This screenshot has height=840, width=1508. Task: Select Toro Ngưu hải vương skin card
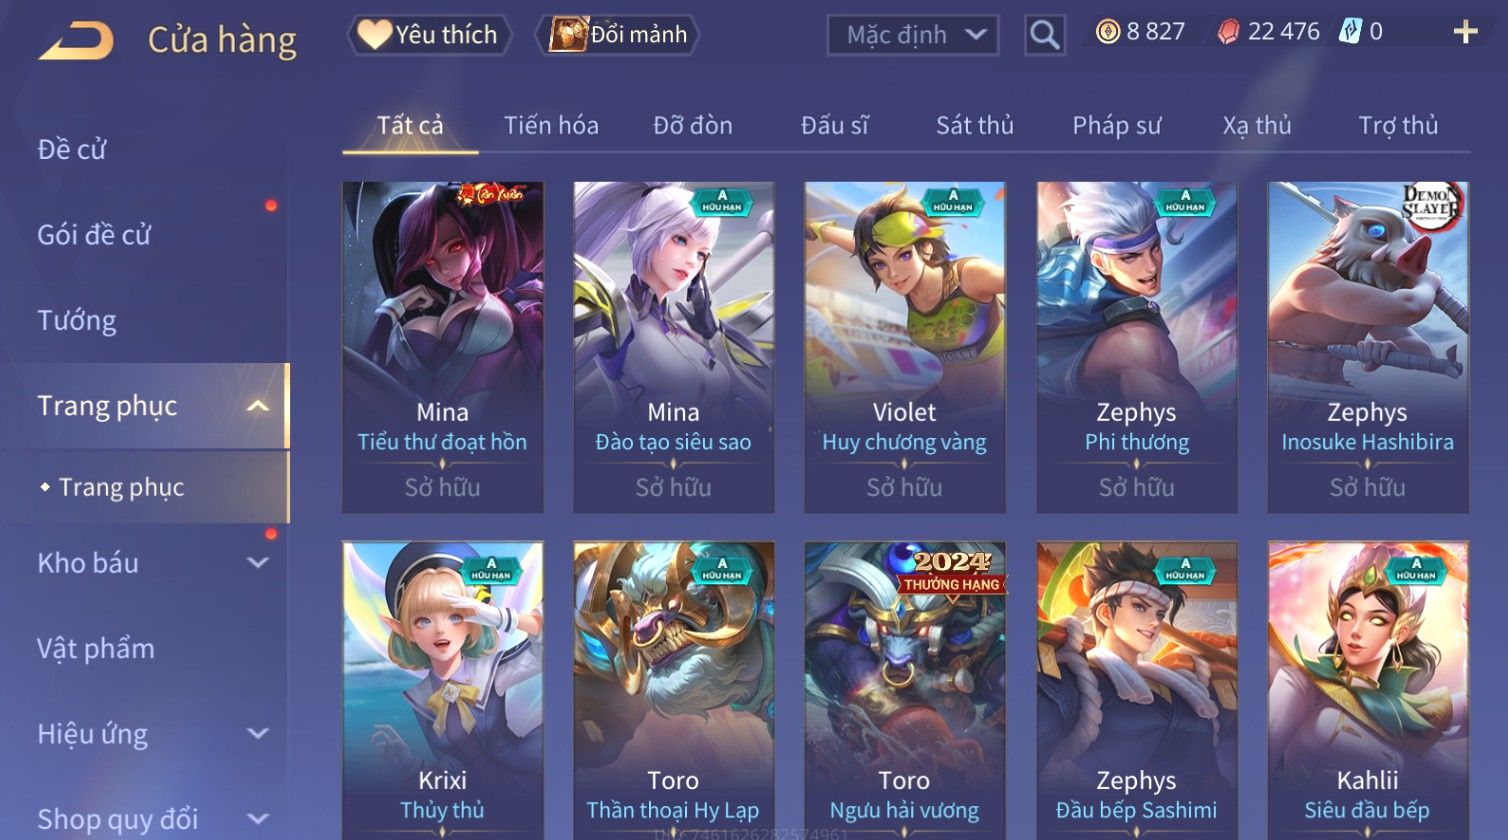pos(904,690)
